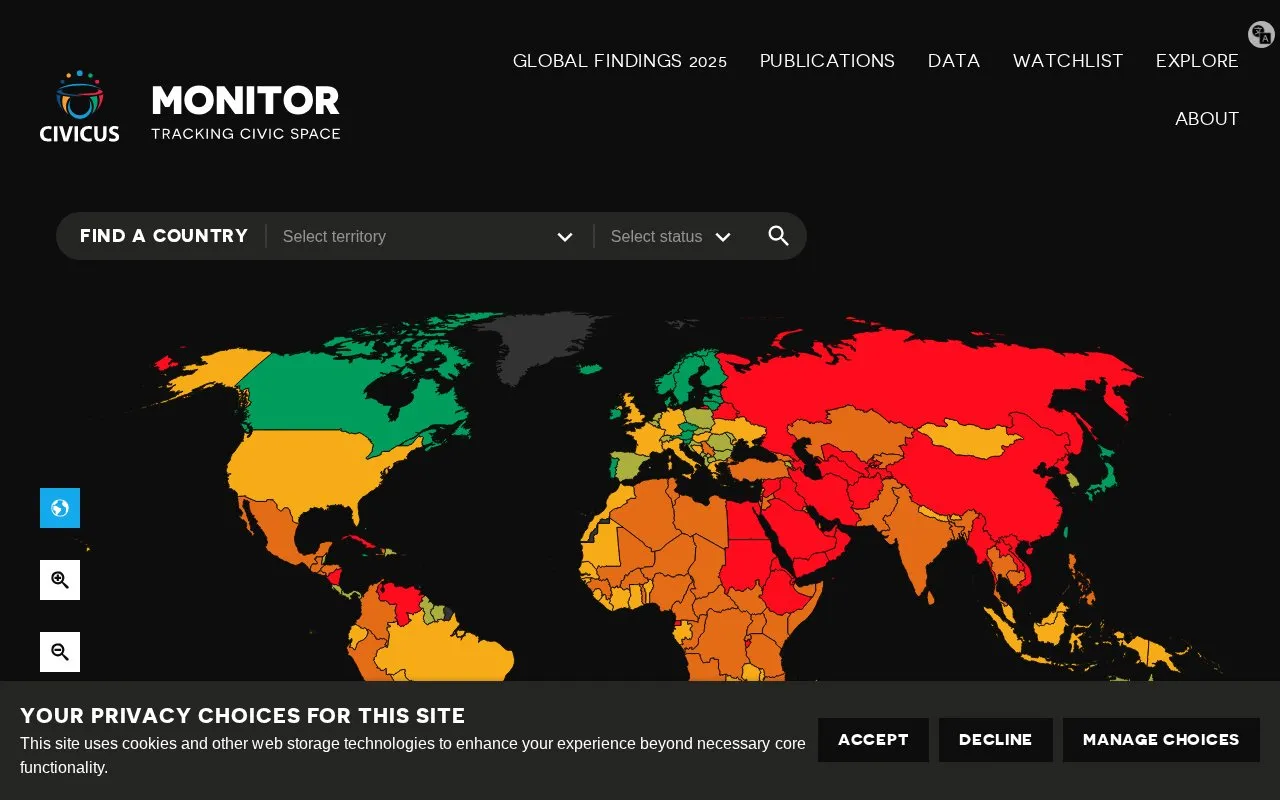Click the CIVICUS logo icon

pos(80,105)
